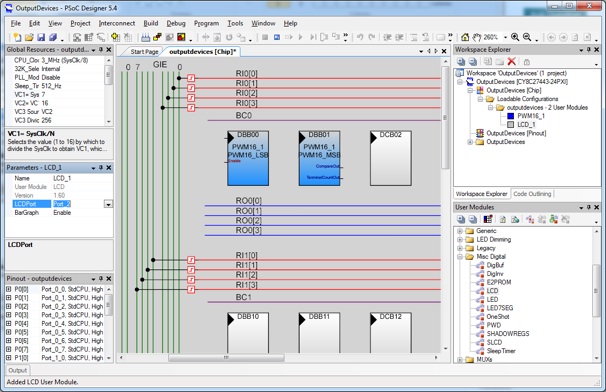Expand the LED Dimming folder
606x392 pixels.
coord(460,240)
